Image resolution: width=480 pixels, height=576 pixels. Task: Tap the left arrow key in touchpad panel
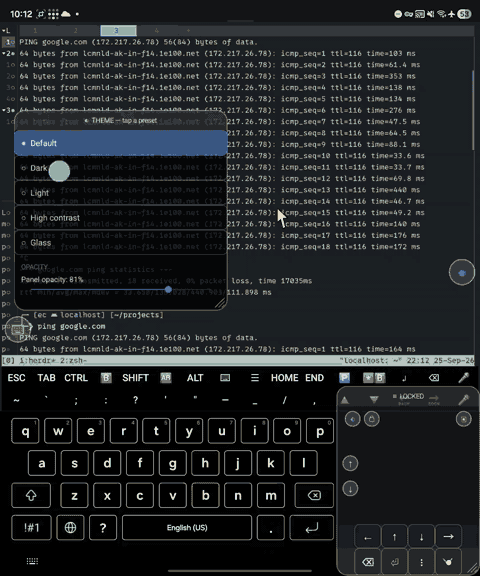click(x=368, y=537)
